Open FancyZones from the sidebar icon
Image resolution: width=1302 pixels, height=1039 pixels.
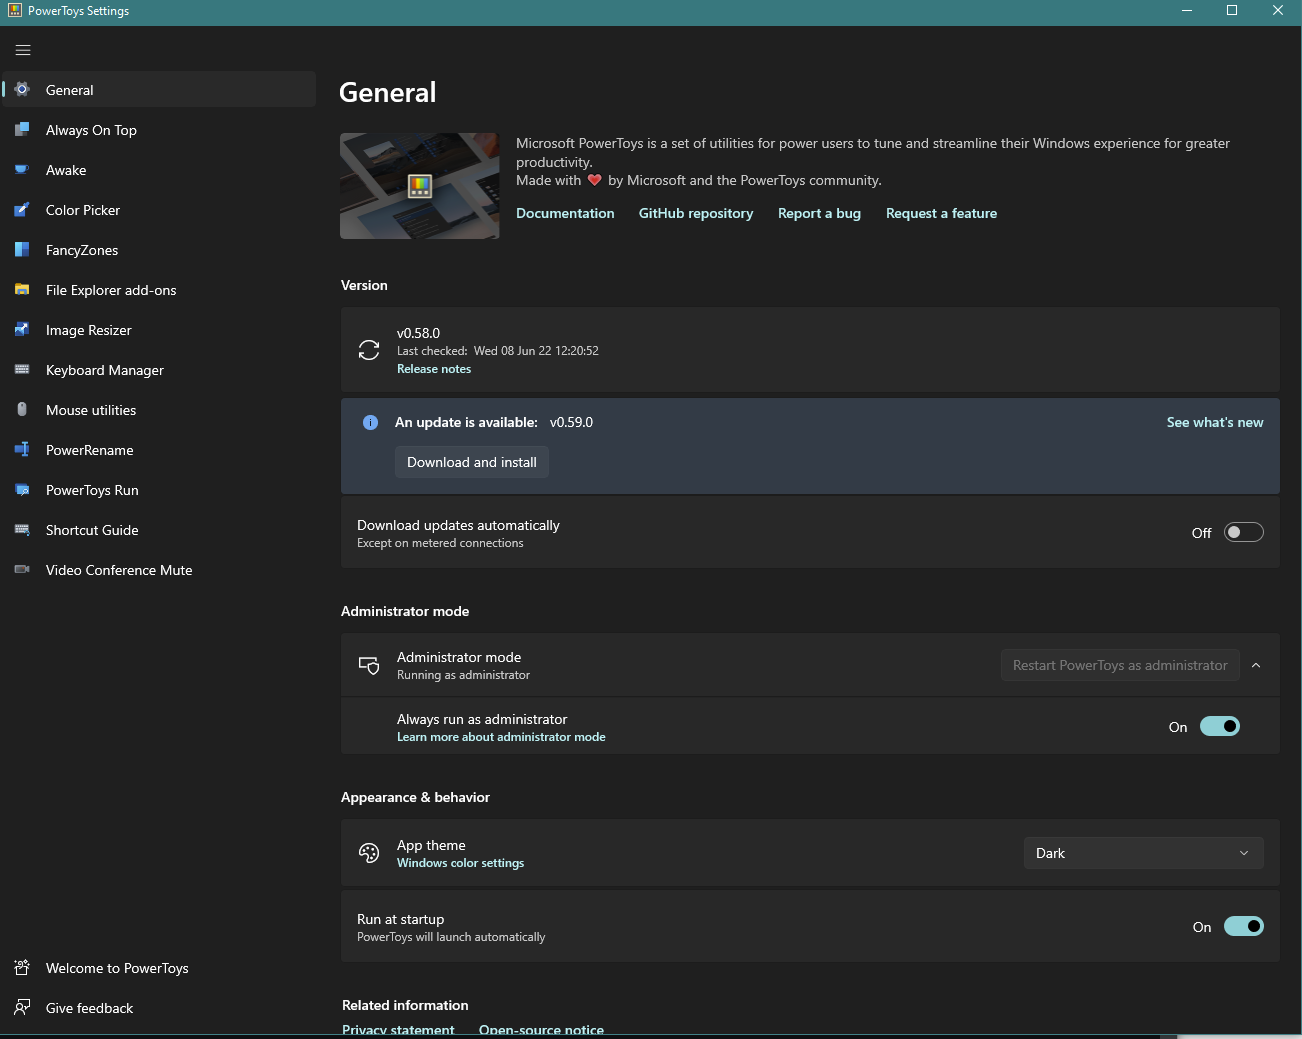pos(22,250)
